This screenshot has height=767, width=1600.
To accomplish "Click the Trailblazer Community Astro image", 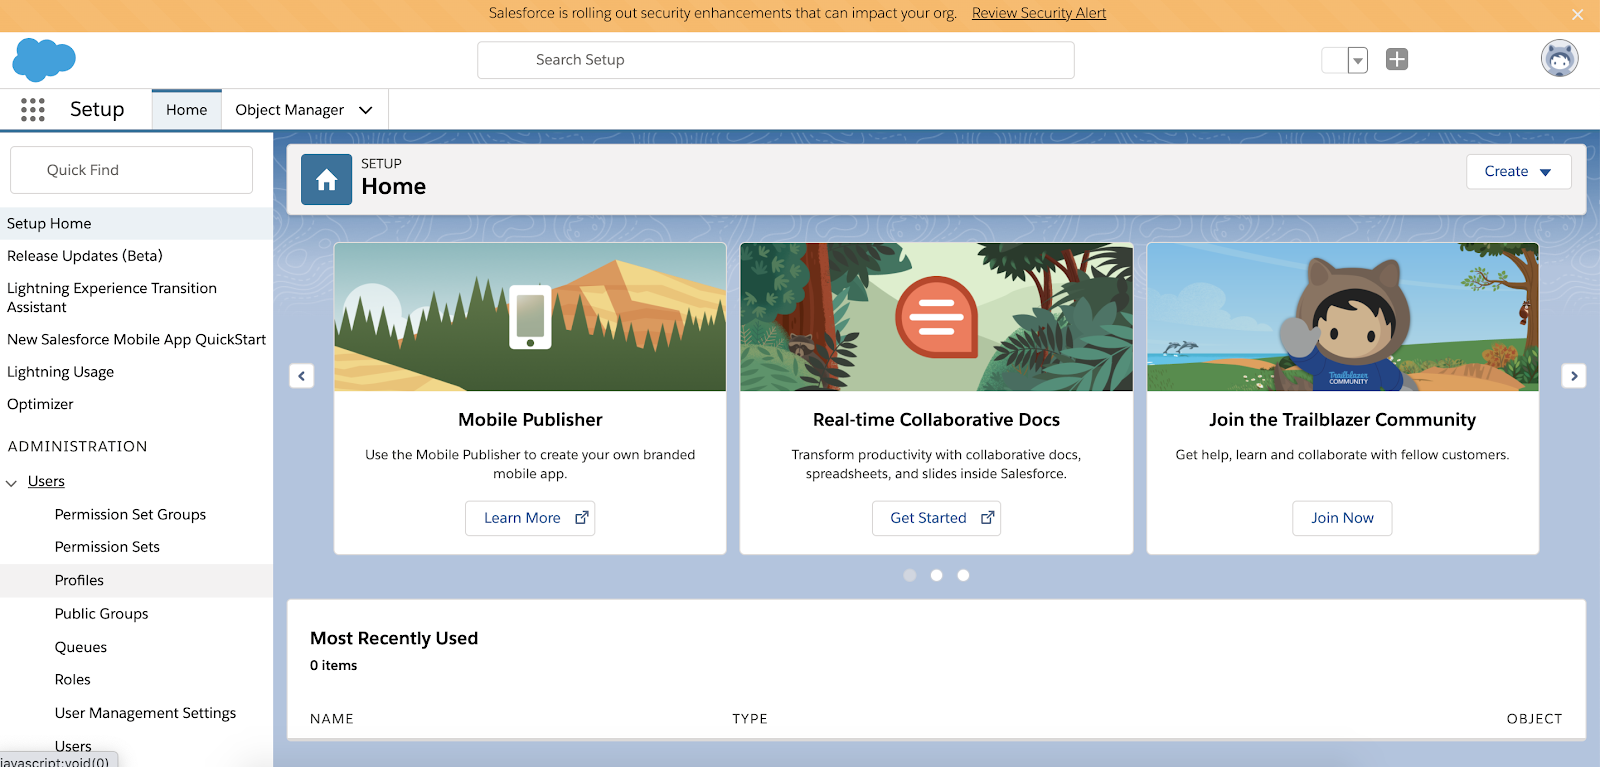I will pyautogui.click(x=1342, y=317).
